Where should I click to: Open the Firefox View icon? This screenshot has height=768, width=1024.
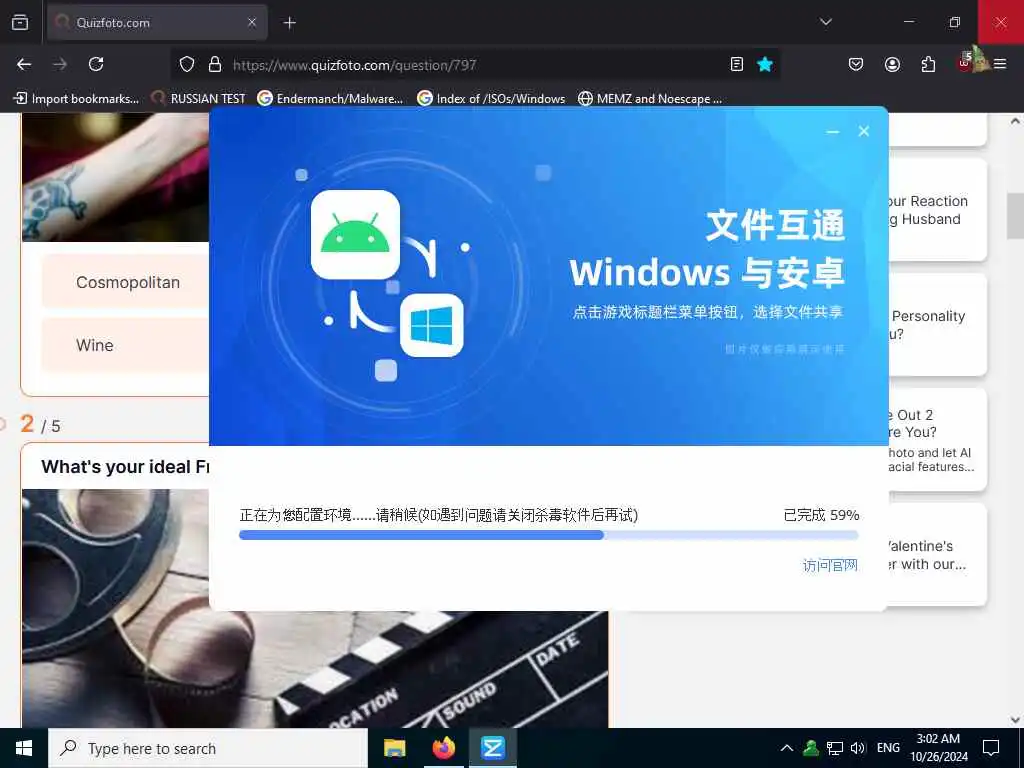point(20,23)
